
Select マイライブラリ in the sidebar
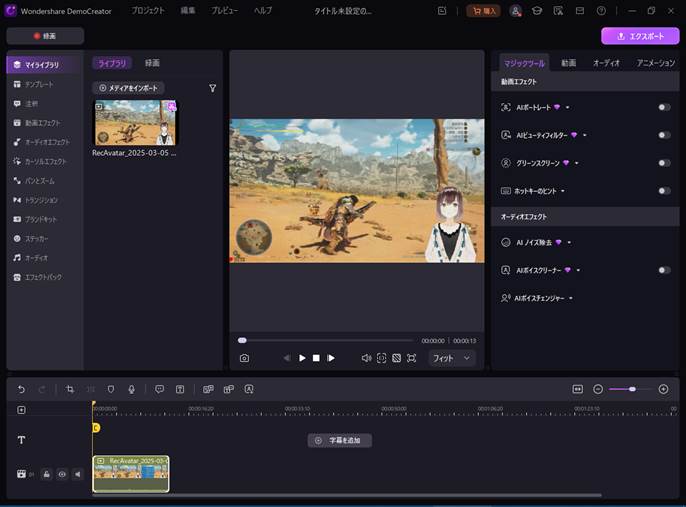coord(45,65)
